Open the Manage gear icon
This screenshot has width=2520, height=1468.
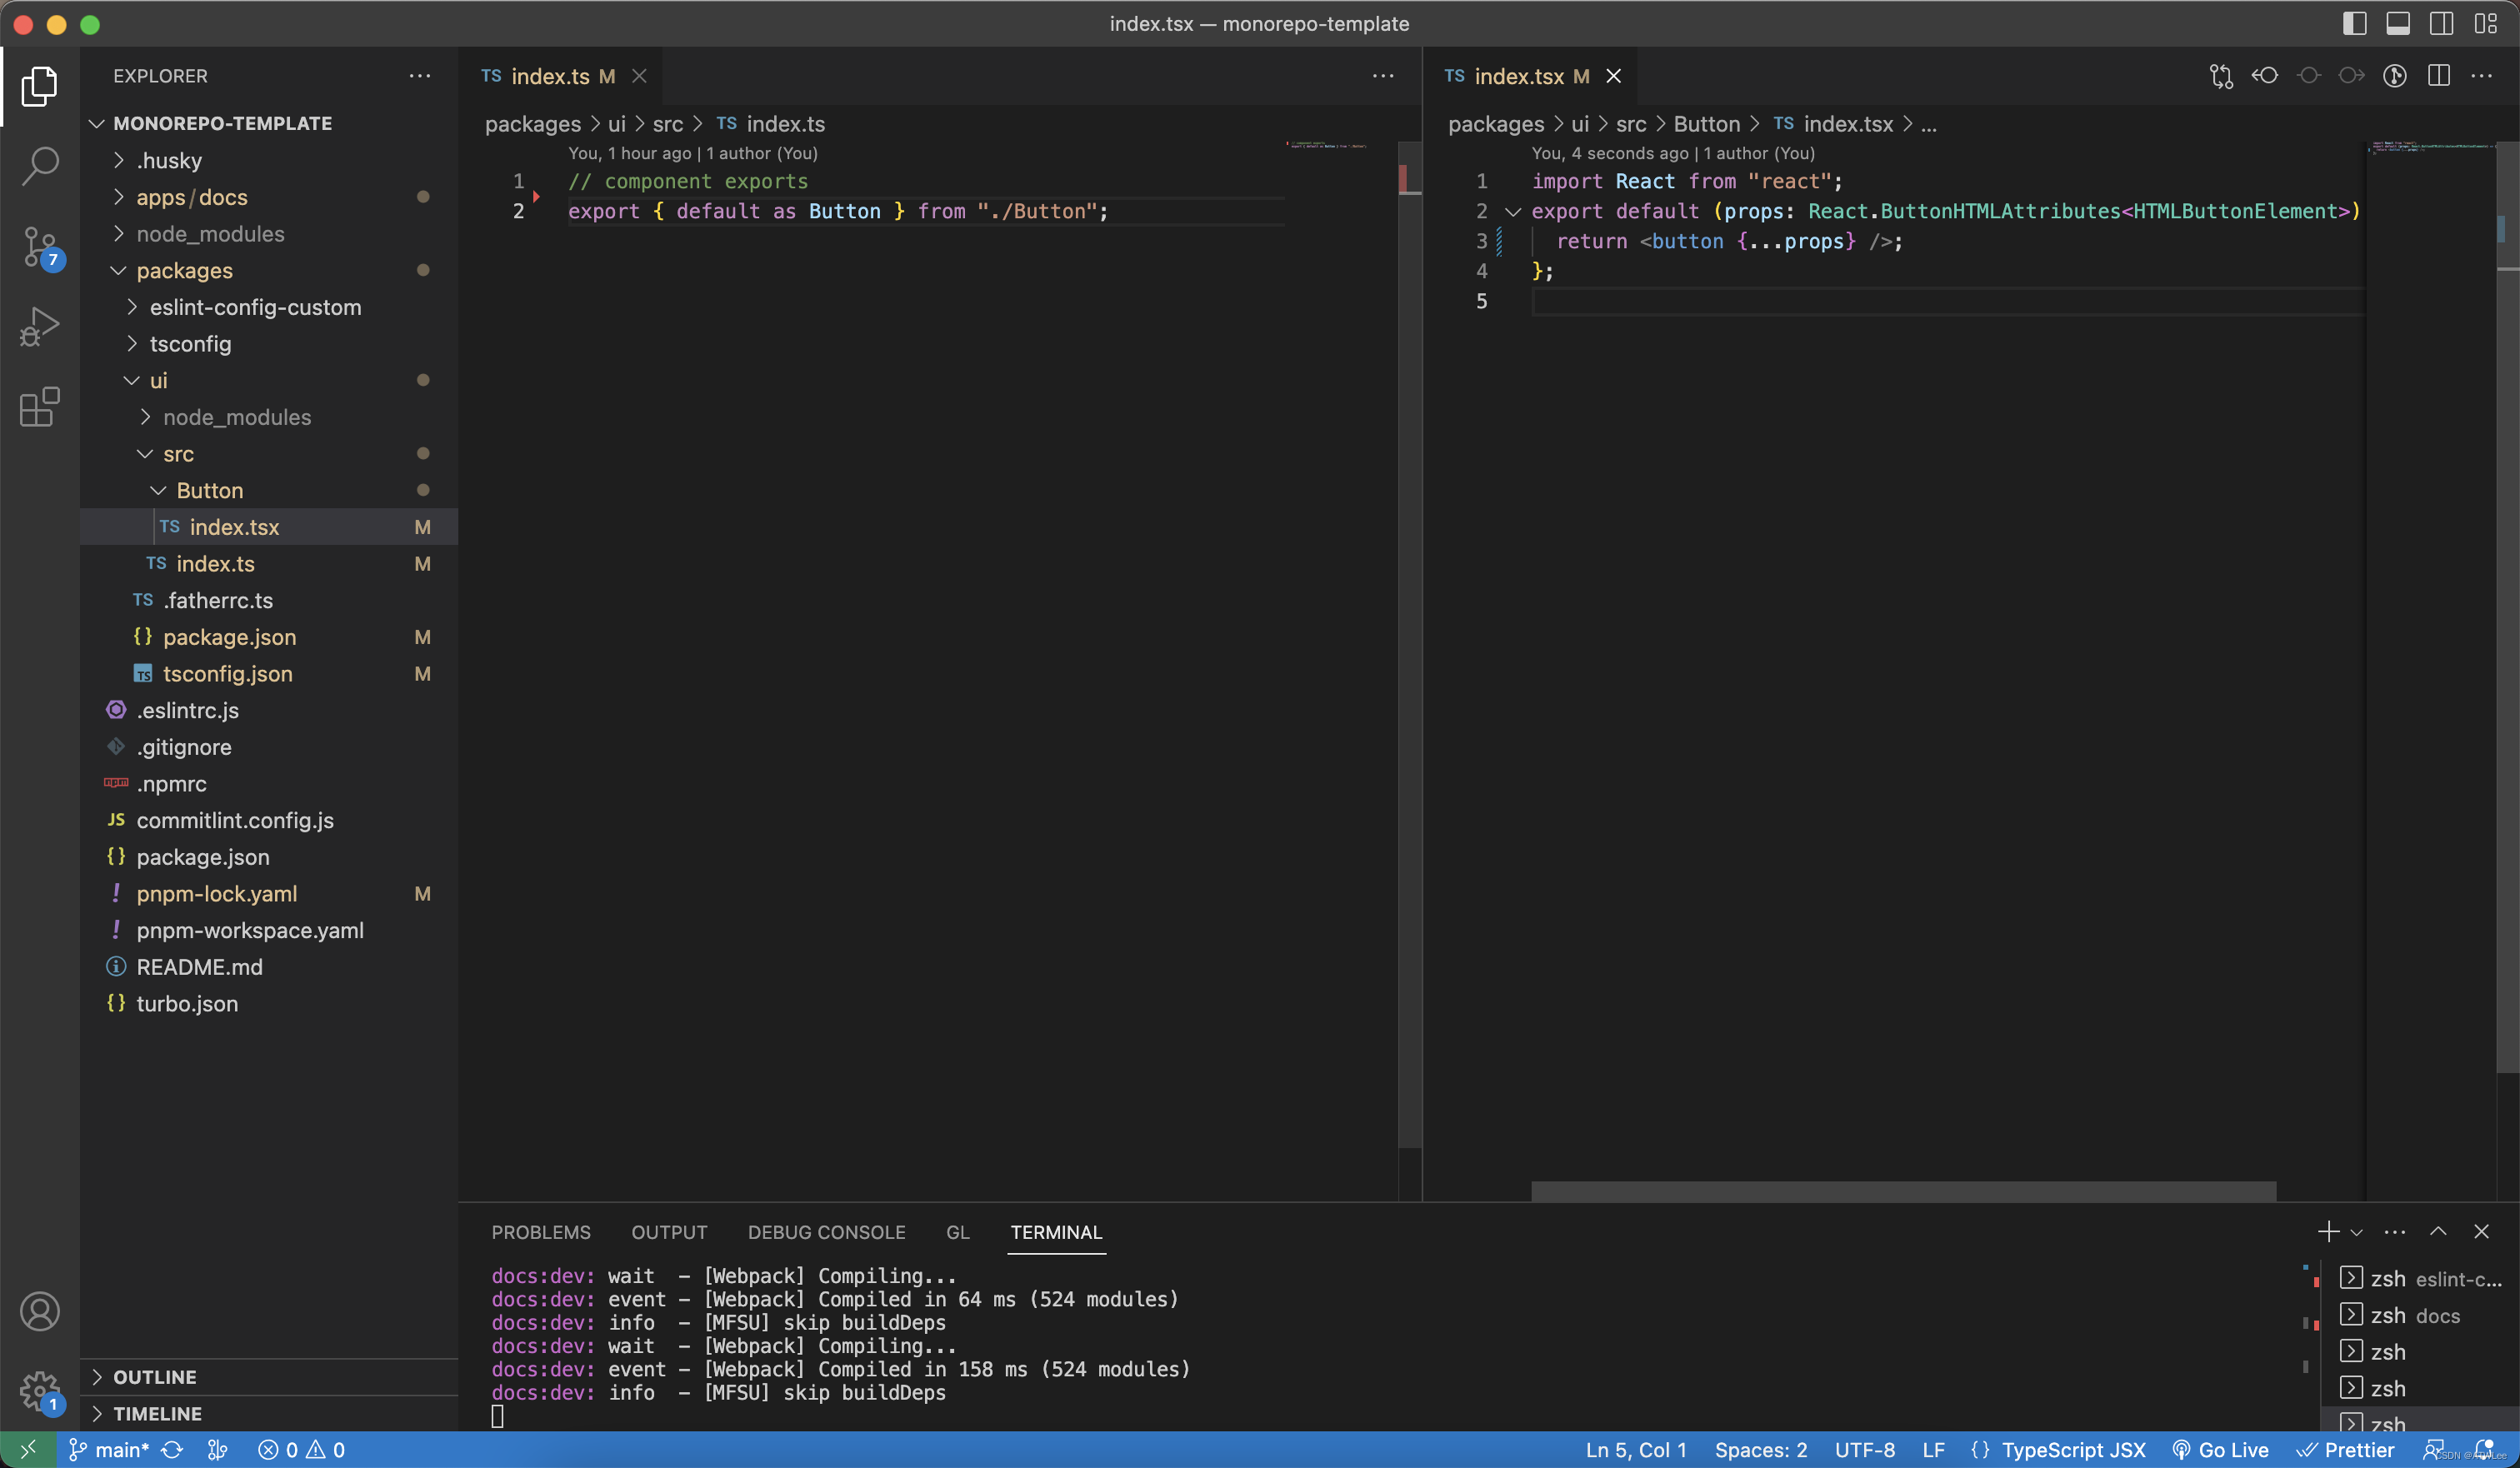pyautogui.click(x=40, y=1391)
